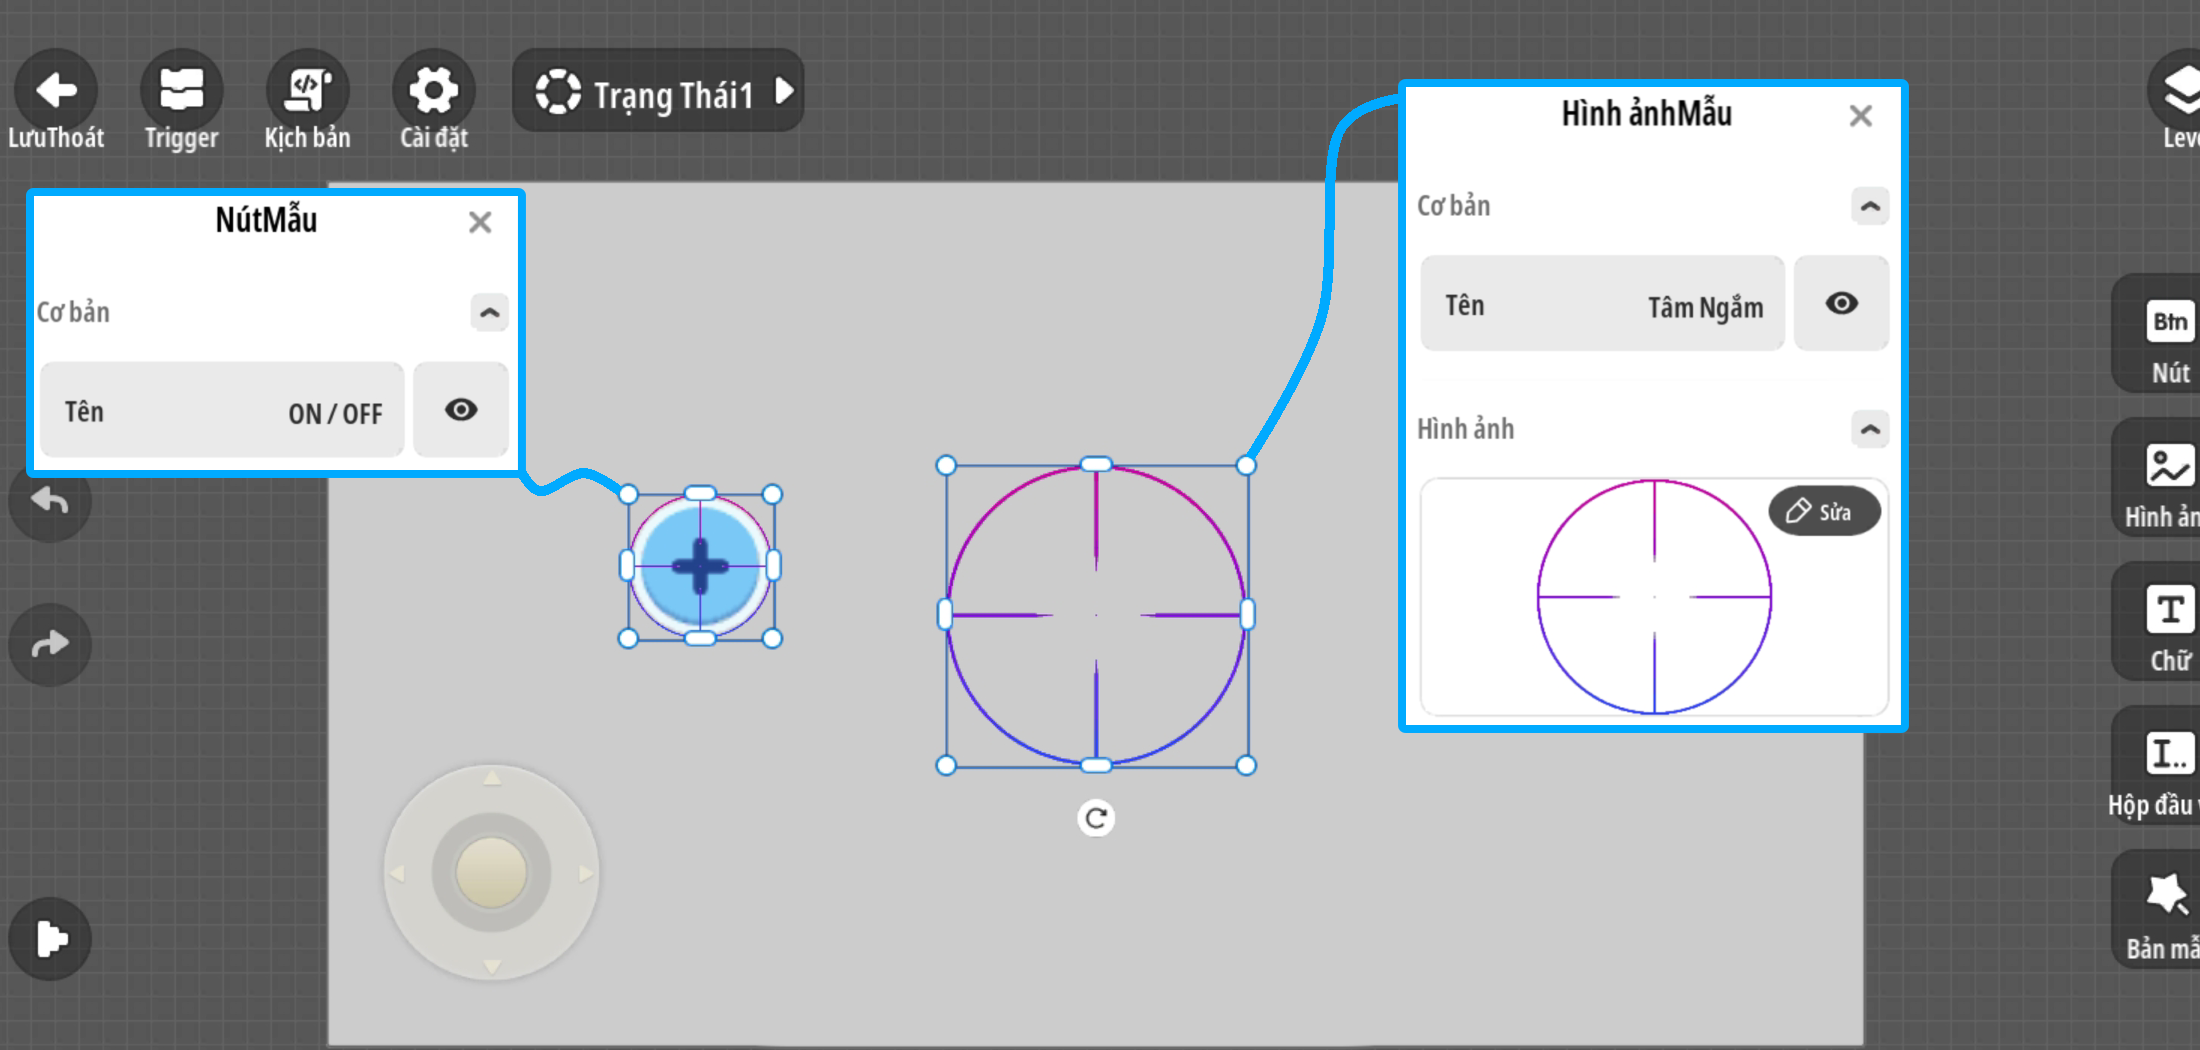Open the Trạng Thái1 state selector

coord(660,92)
